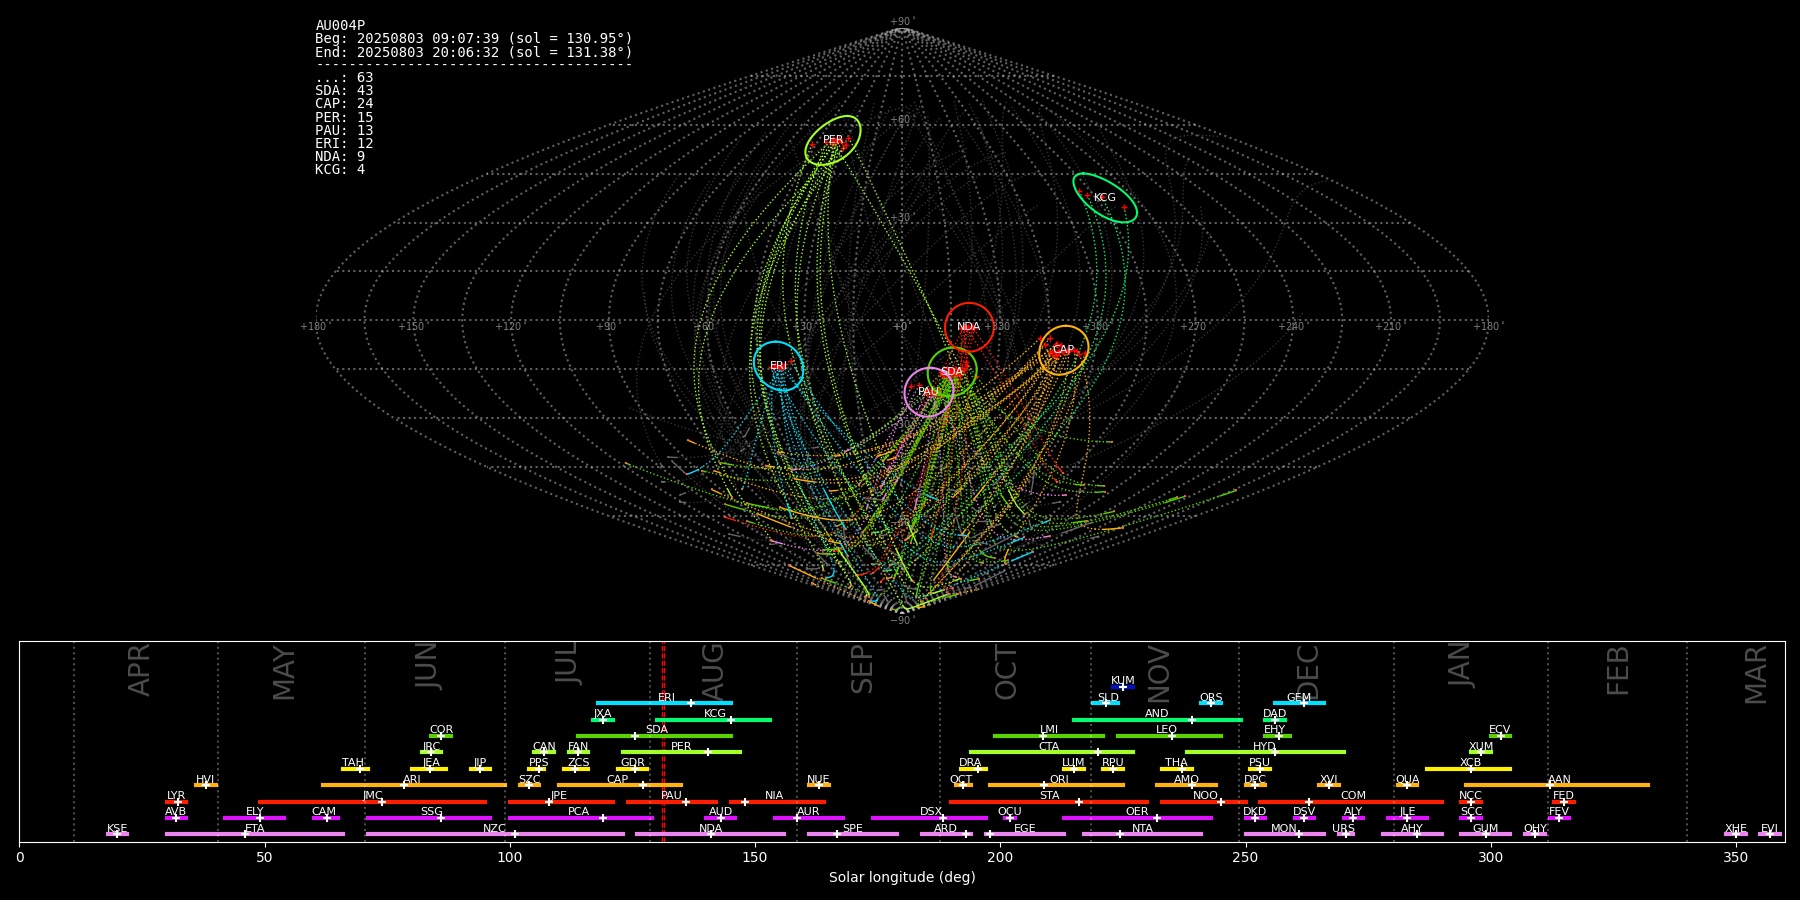Select the XCB yellow bar in timeline

tap(1468, 769)
